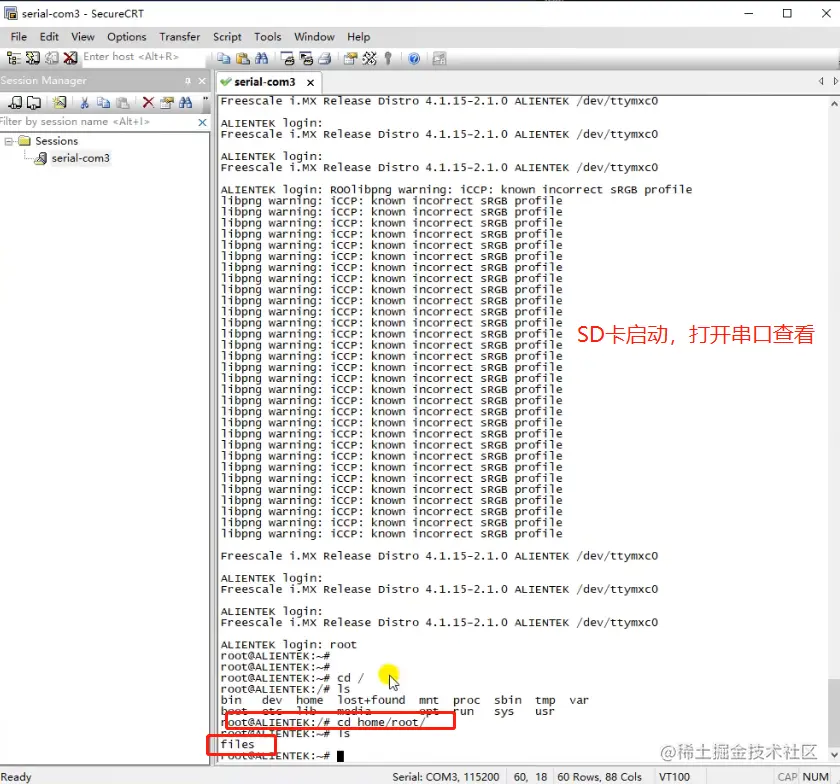Click Filter by session name field
Viewport: 840px width, 784px height.
(x=98, y=122)
